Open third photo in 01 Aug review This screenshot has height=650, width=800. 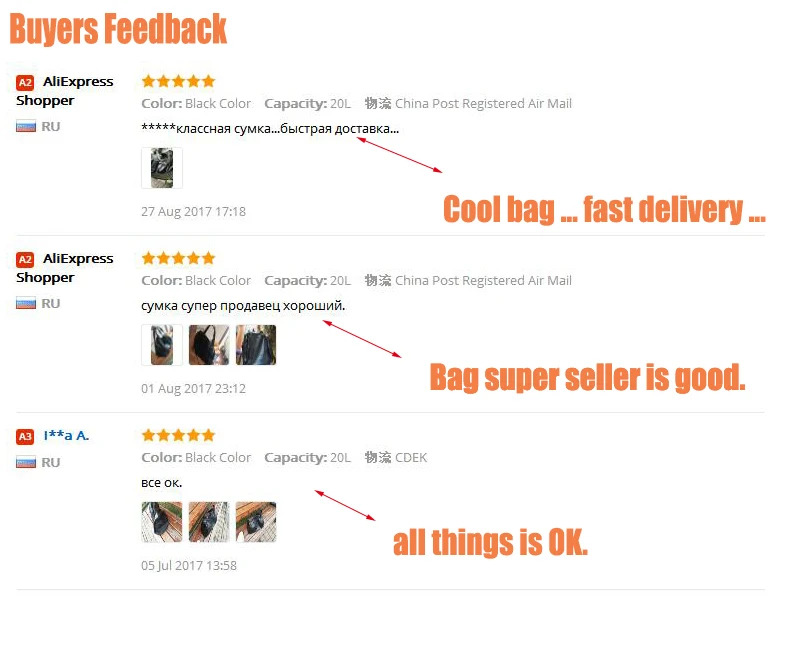click(256, 345)
